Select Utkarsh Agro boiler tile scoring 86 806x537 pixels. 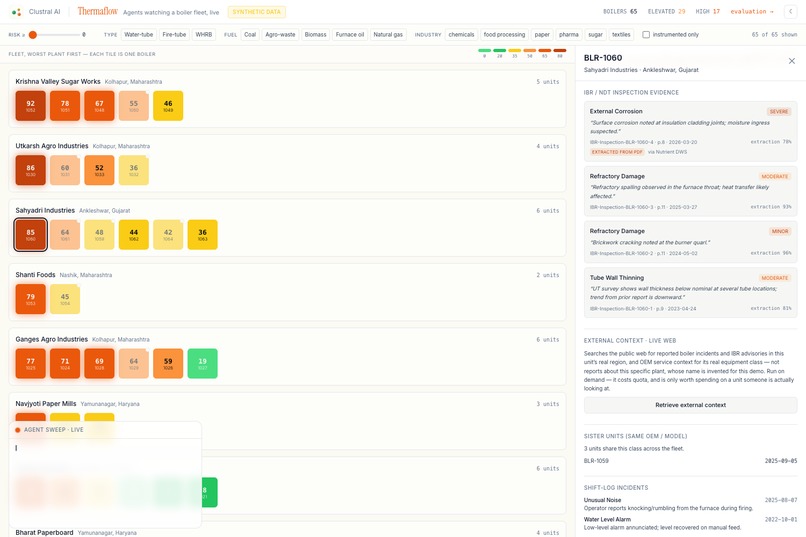pos(30,170)
